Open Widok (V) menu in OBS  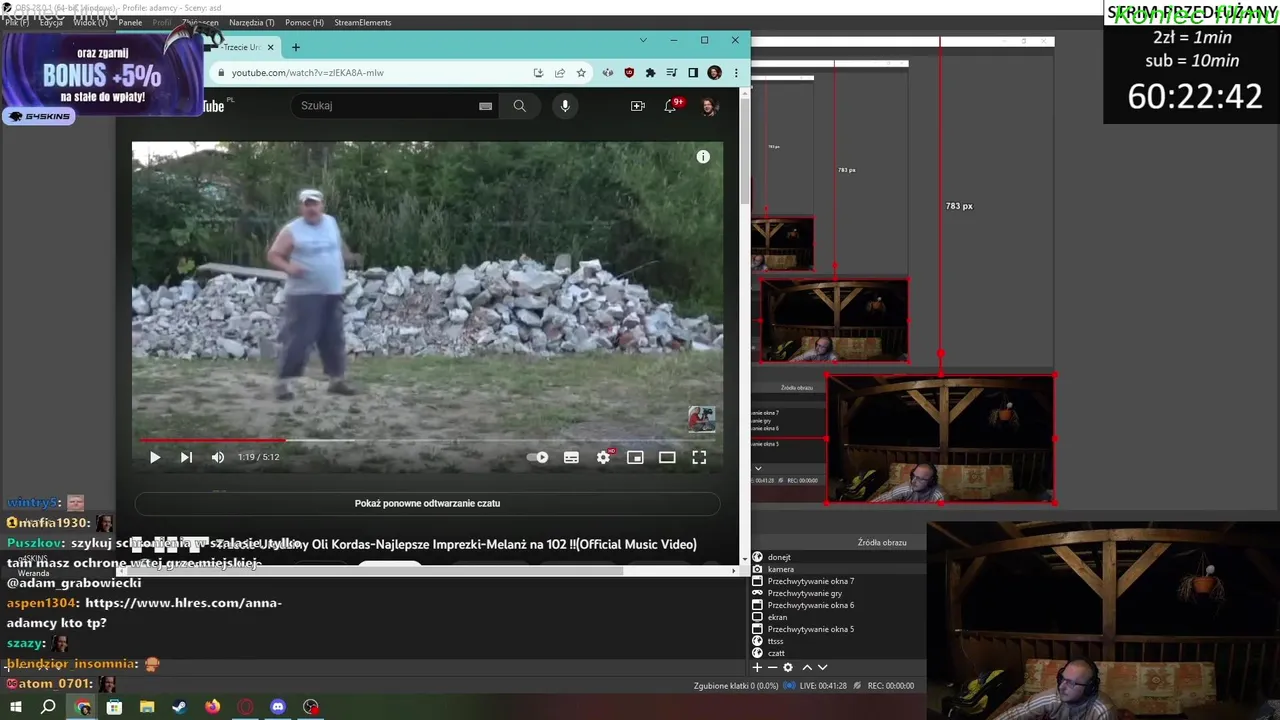coord(90,22)
